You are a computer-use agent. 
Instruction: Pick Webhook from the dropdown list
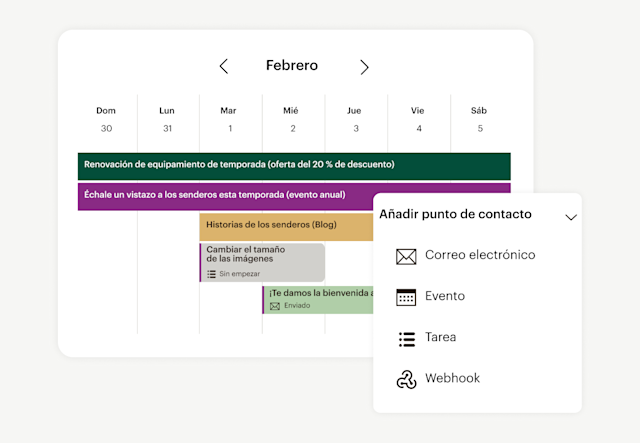click(x=452, y=378)
